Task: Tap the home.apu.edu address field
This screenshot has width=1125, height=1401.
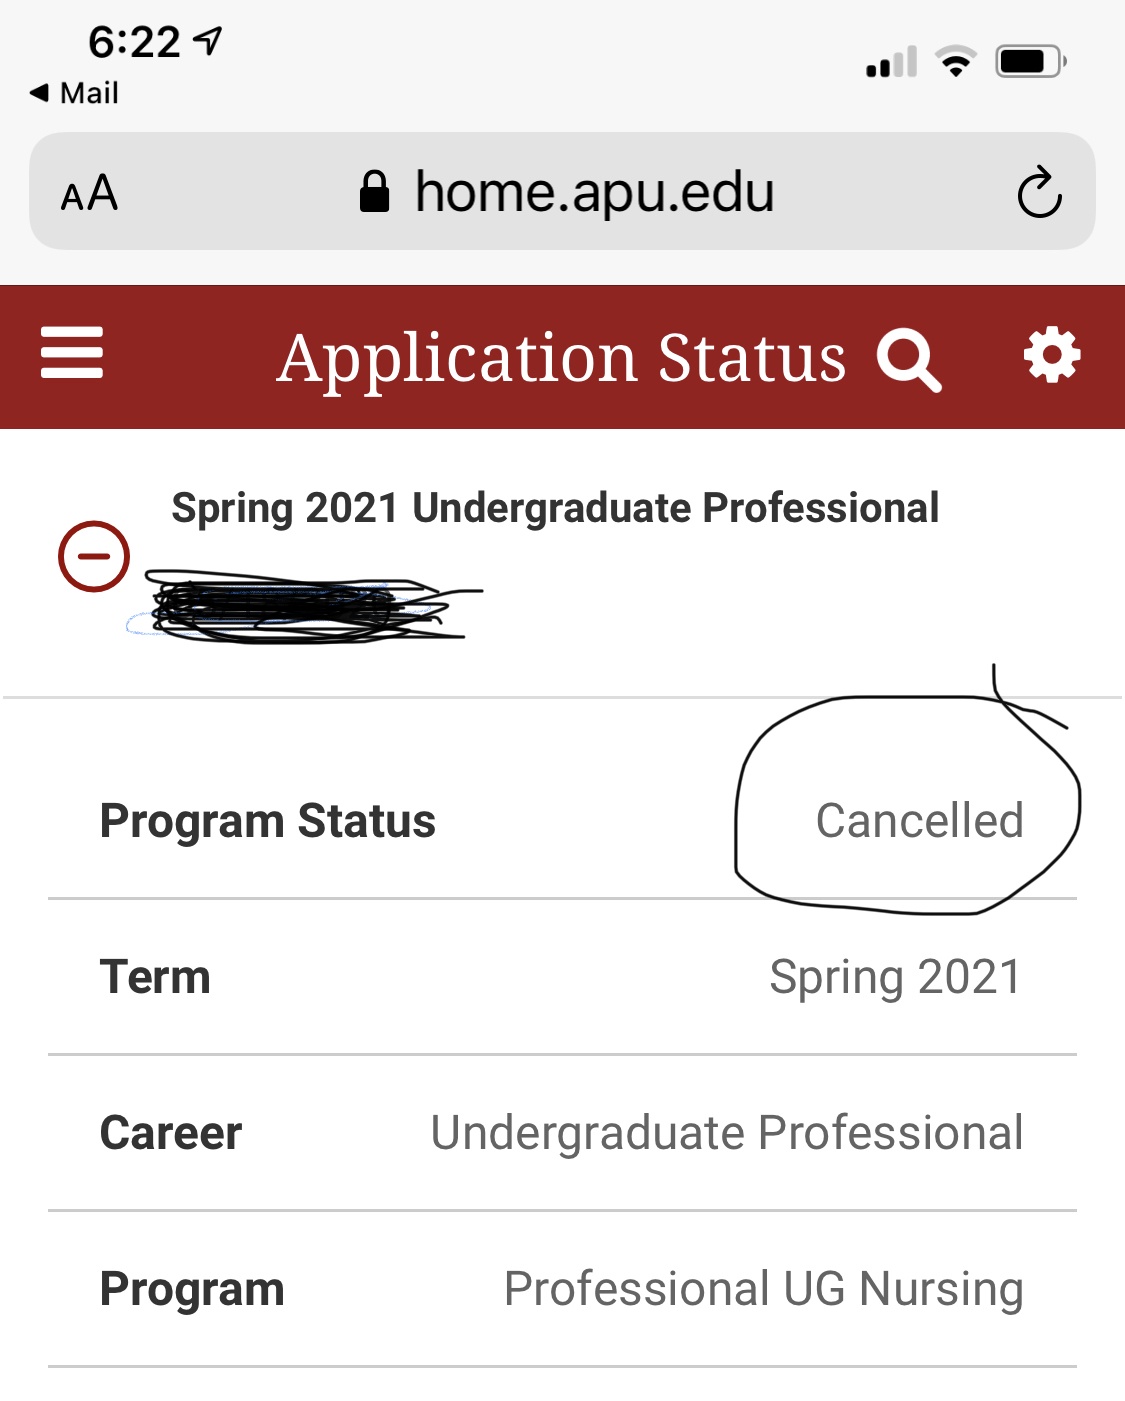Action: click(594, 192)
